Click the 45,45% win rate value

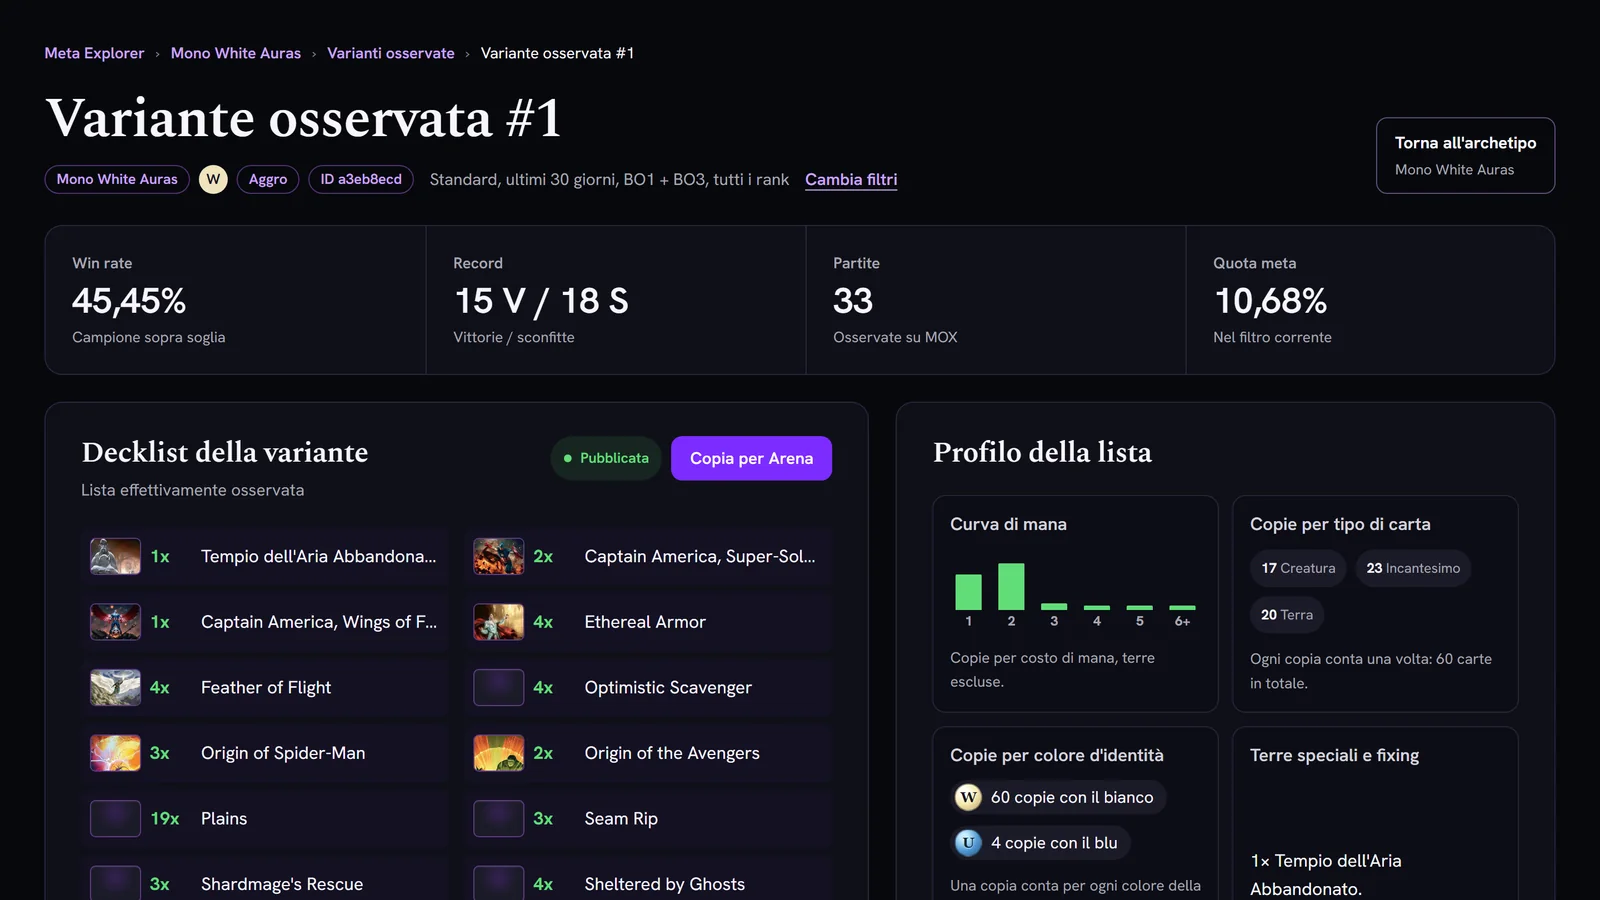click(129, 301)
